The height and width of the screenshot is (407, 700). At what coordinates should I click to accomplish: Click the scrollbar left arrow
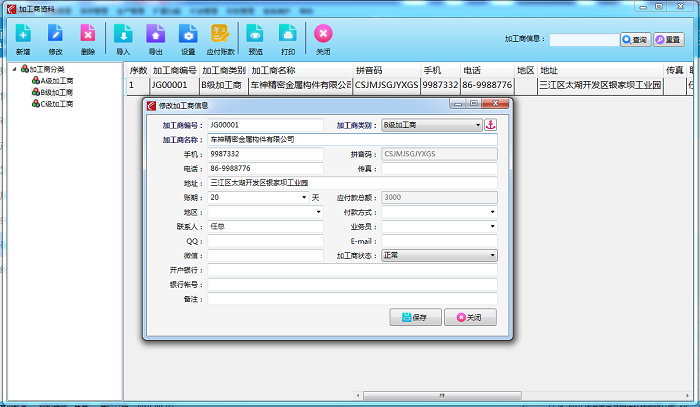(x=358, y=395)
